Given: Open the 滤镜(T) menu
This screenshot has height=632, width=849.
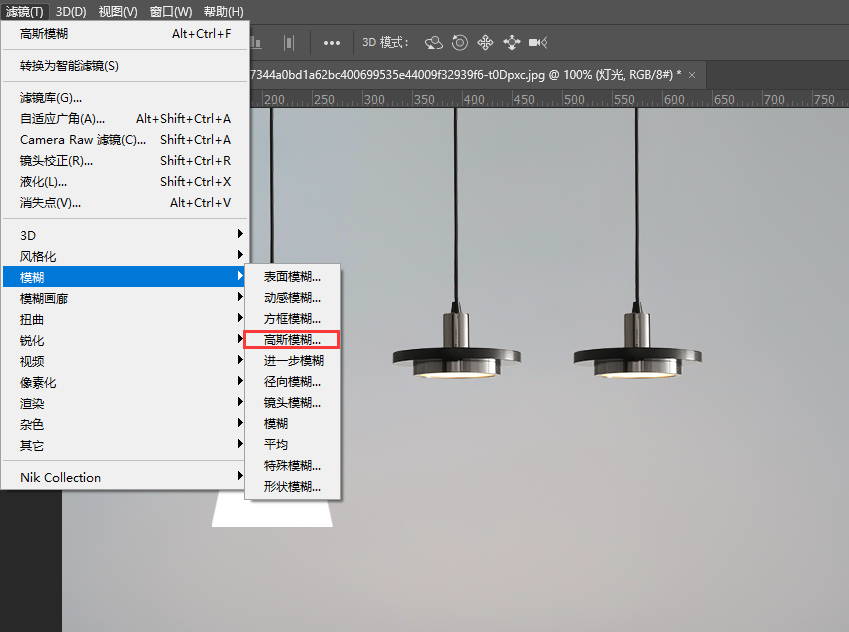Looking at the screenshot, I should [x=24, y=11].
